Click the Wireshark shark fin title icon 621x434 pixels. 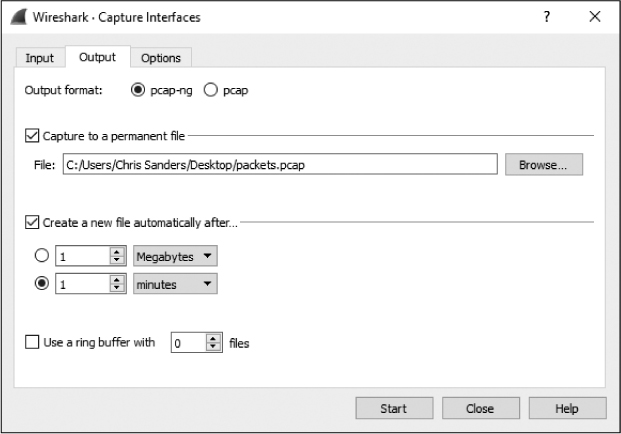(x=20, y=17)
